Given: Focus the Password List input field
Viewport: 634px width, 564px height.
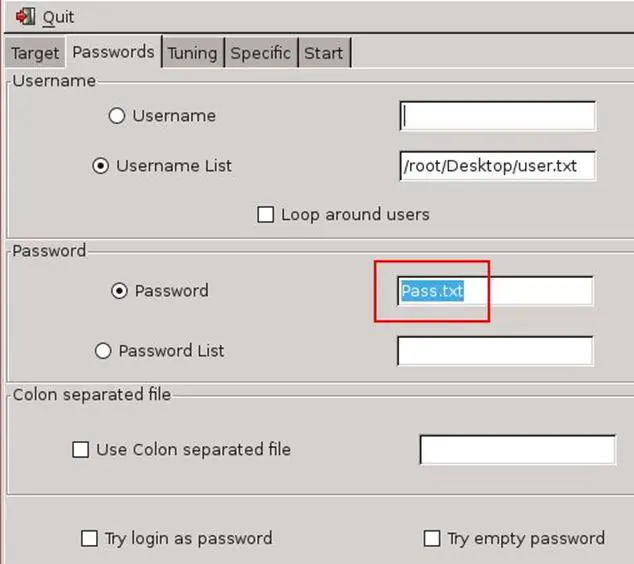Looking at the screenshot, I should (495, 351).
